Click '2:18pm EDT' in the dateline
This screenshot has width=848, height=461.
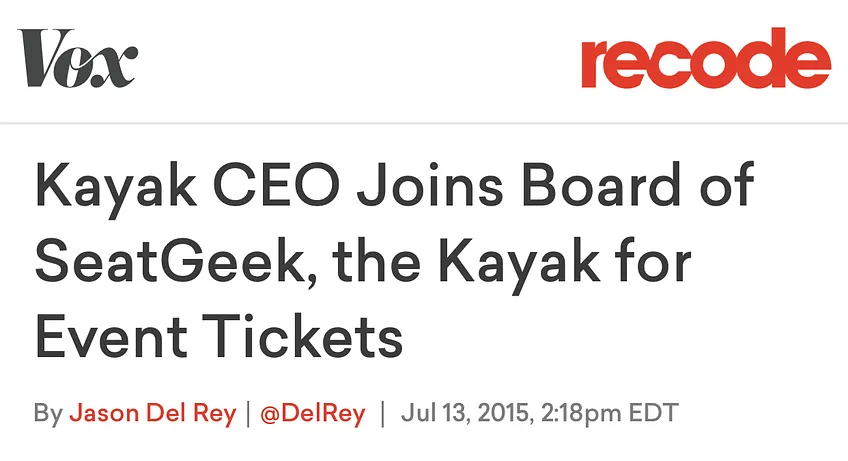(x=609, y=413)
